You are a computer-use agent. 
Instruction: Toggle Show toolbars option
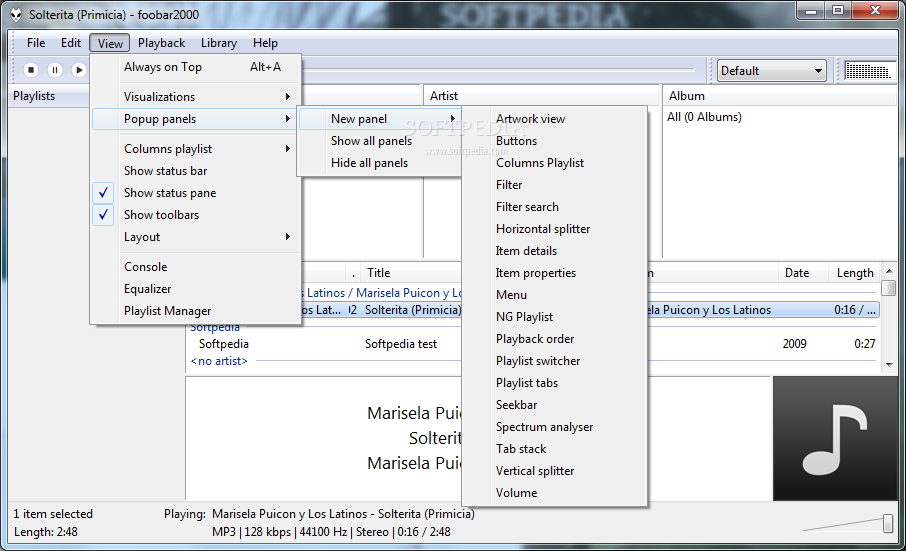(196, 215)
